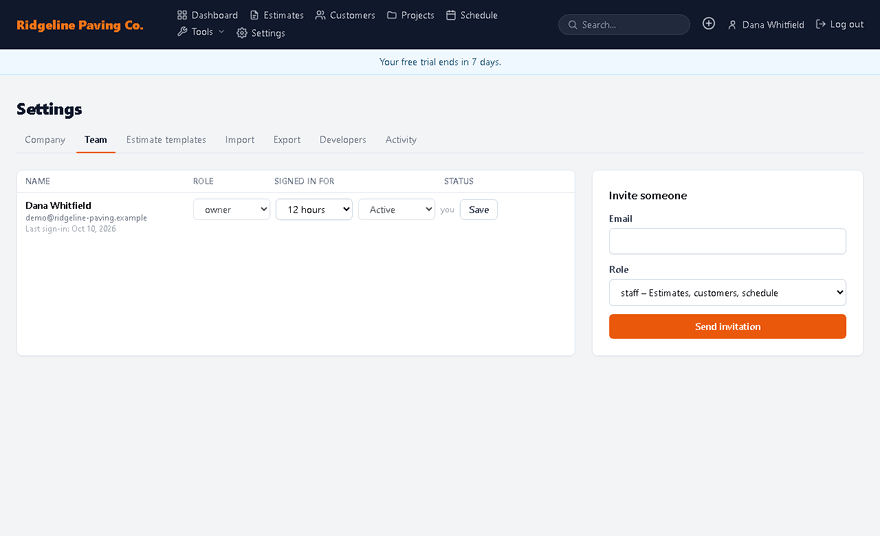This screenshot has width=880, height=536.
Task: Click the Ridgeline Paving Co. logo
Action: click(x=80, y=25)
